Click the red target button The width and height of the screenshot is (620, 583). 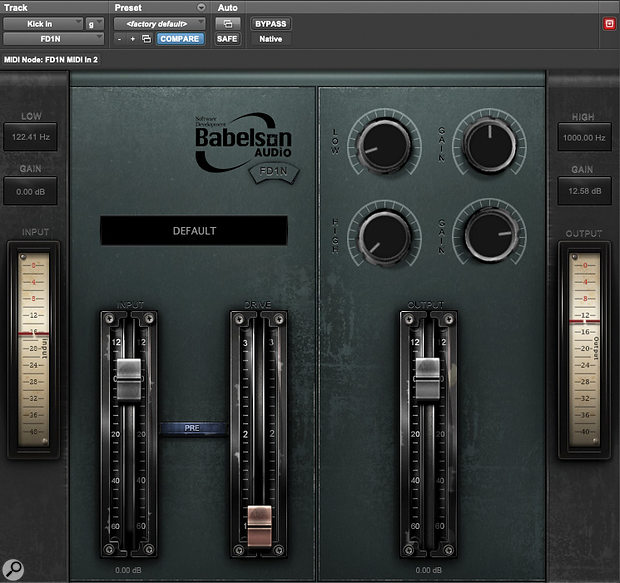coord(609,24)
